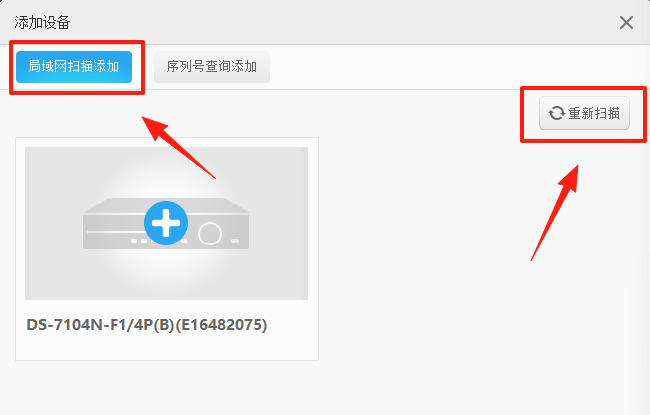The height and width of the screenshot is (415, 650).
Task: Add the discovered NVR via plus icon
Action: tap(166, 223)
